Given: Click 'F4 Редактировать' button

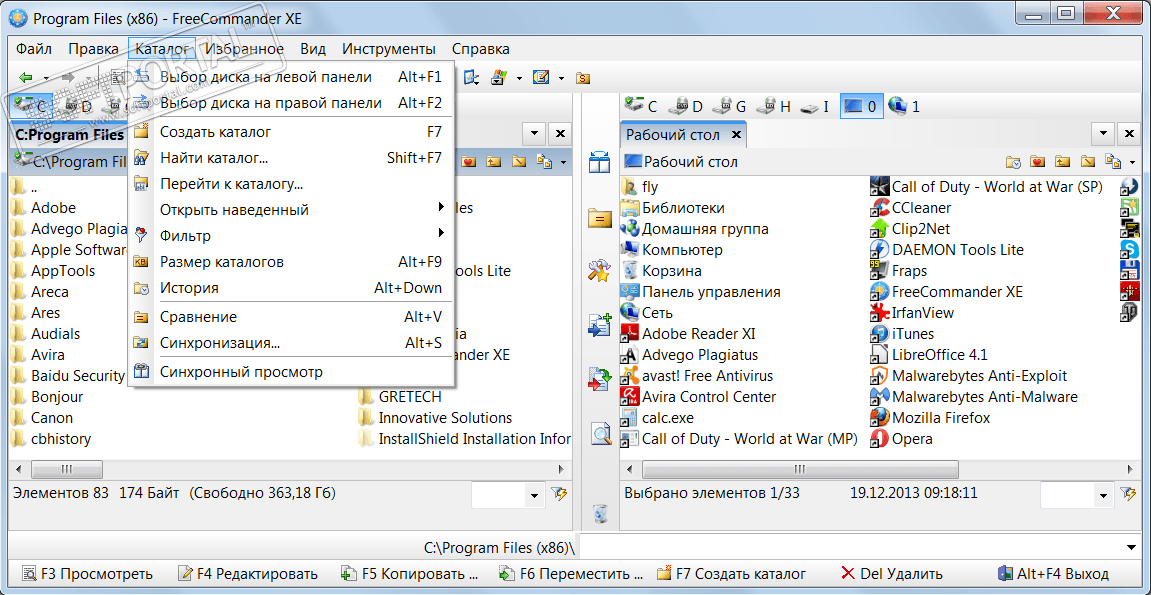Looking at the screenshot, I should click(x=248, y=574).
